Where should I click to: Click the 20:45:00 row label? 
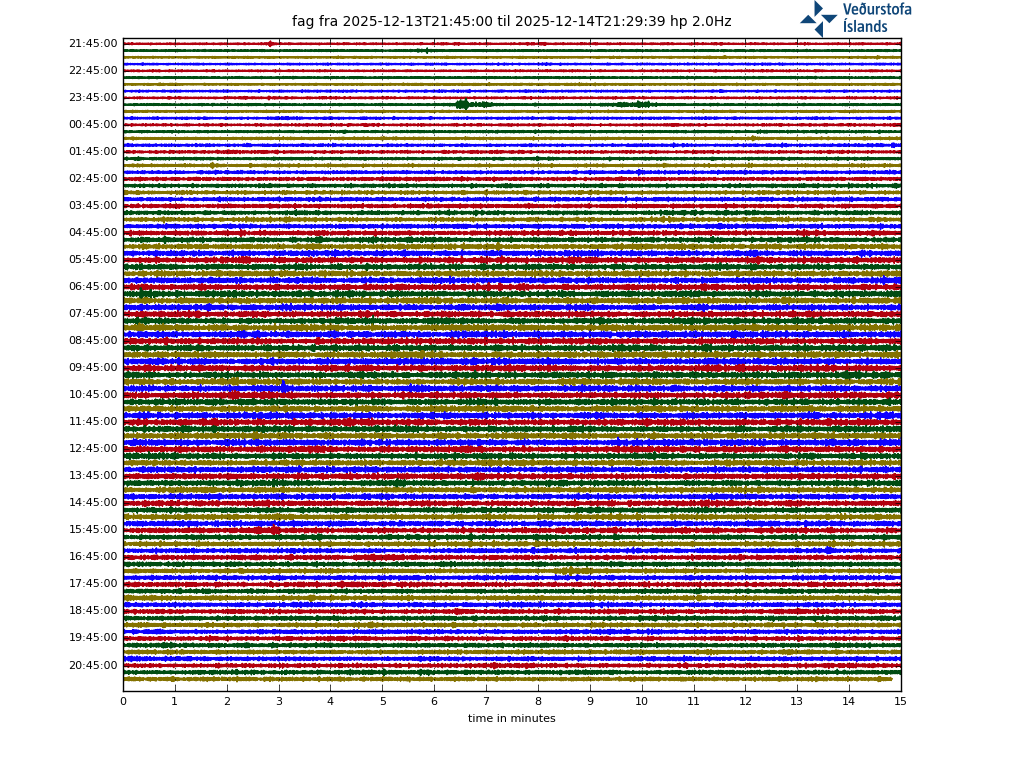[x=93, y=665]
